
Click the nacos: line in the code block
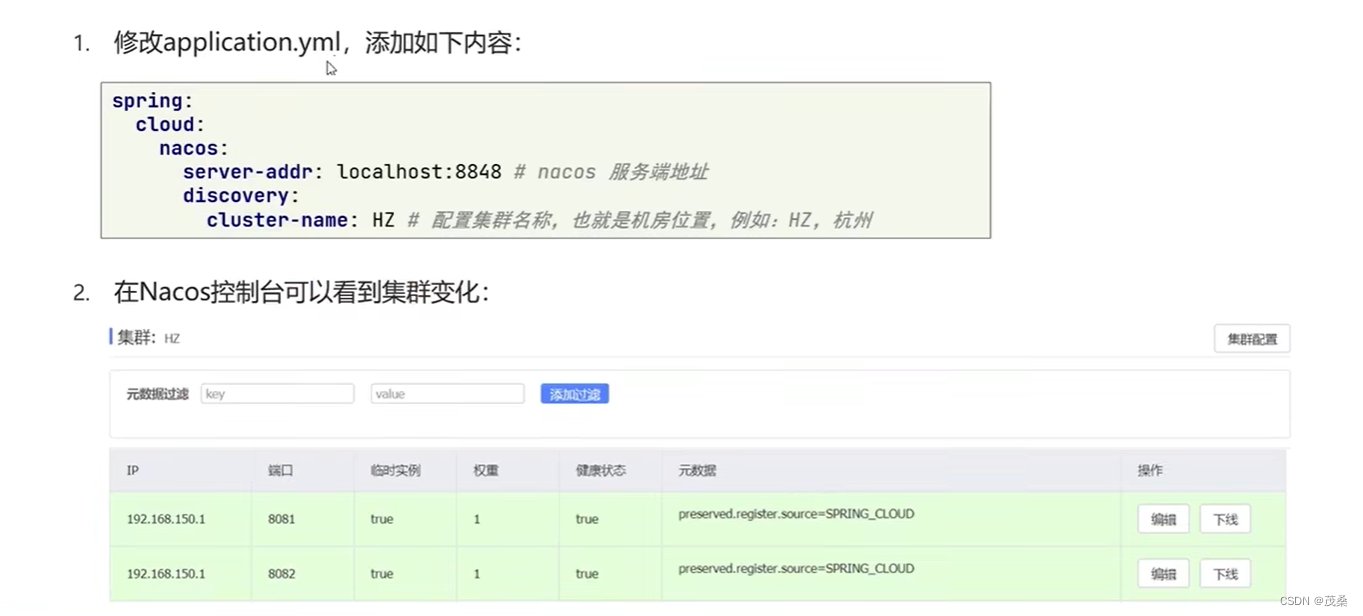point(194,148)
